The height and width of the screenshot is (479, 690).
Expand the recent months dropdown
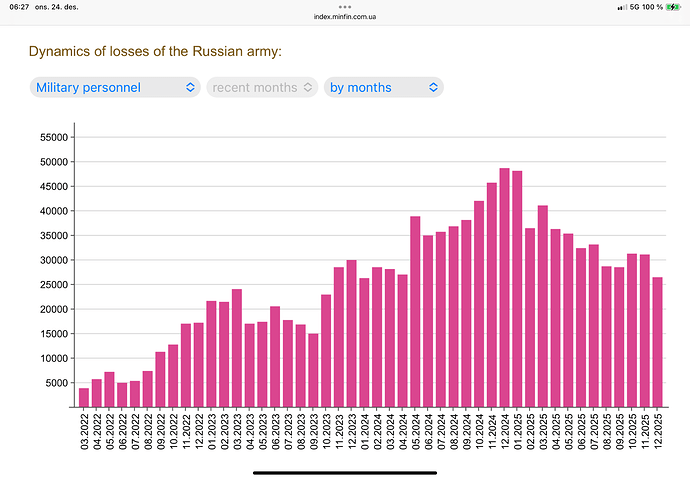[263, 87]
